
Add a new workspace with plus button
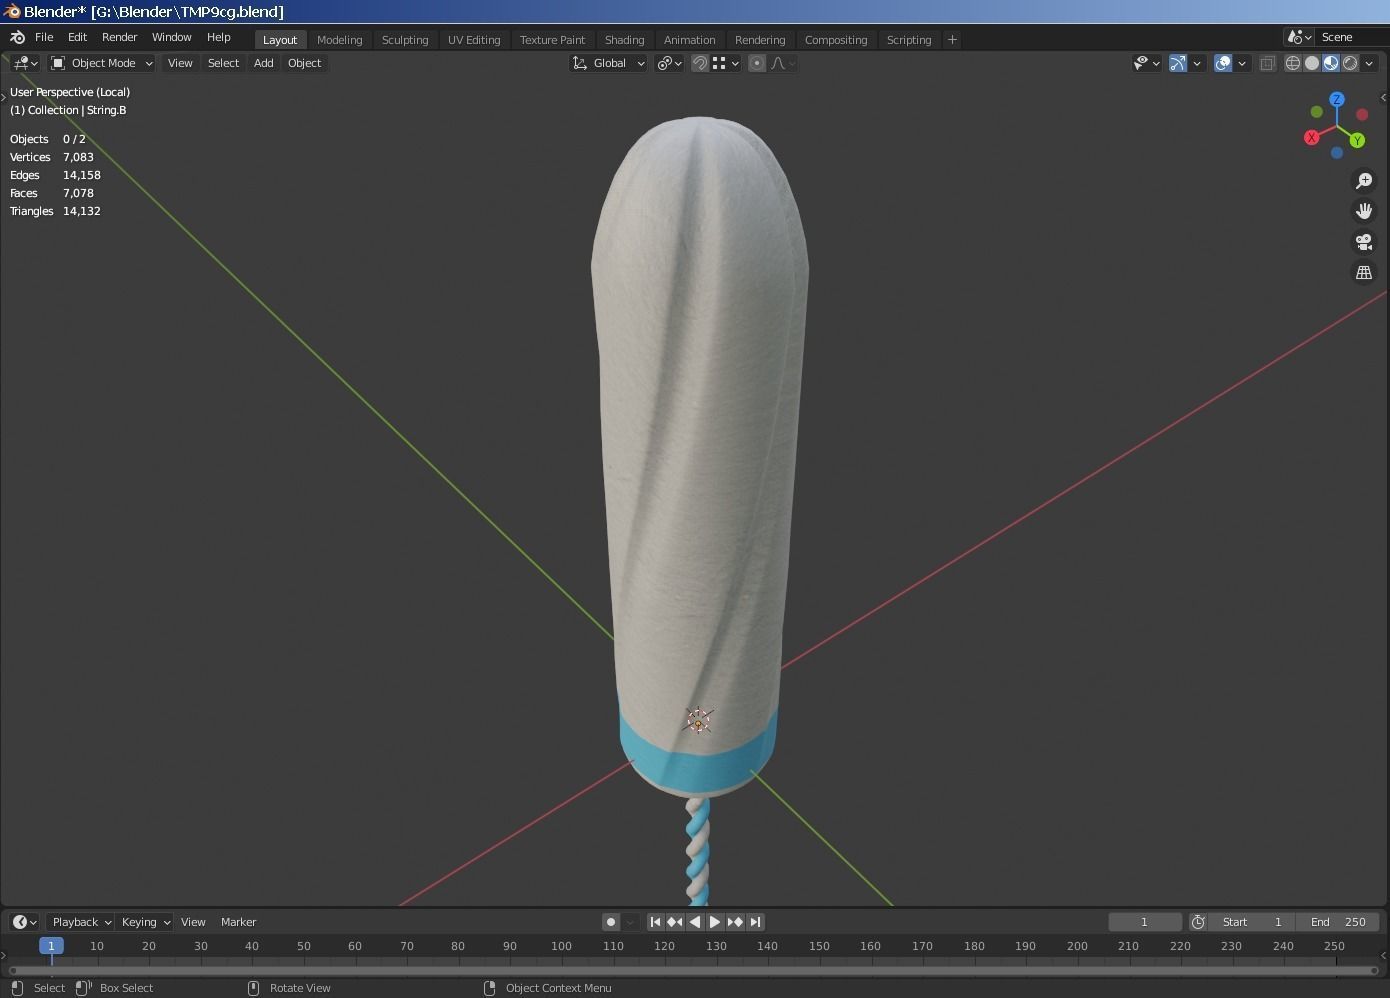pyautogui.click(x=952, y=40)
